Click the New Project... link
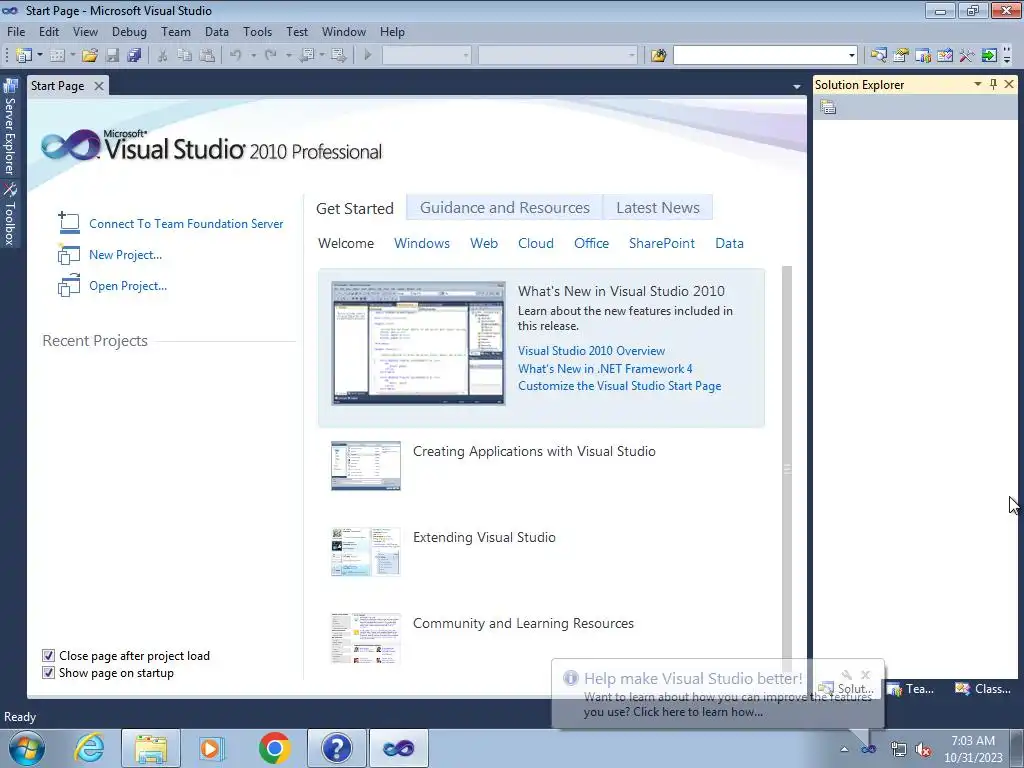 coord(125,255)
